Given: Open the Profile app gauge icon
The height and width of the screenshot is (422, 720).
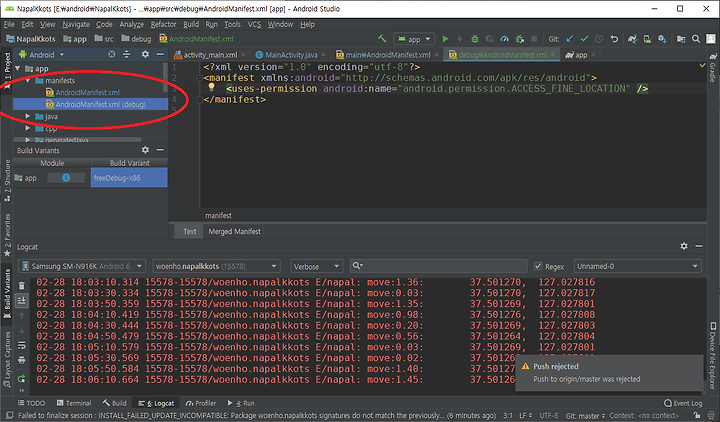Looking at the screenshot, I should [x=505, y=39].
